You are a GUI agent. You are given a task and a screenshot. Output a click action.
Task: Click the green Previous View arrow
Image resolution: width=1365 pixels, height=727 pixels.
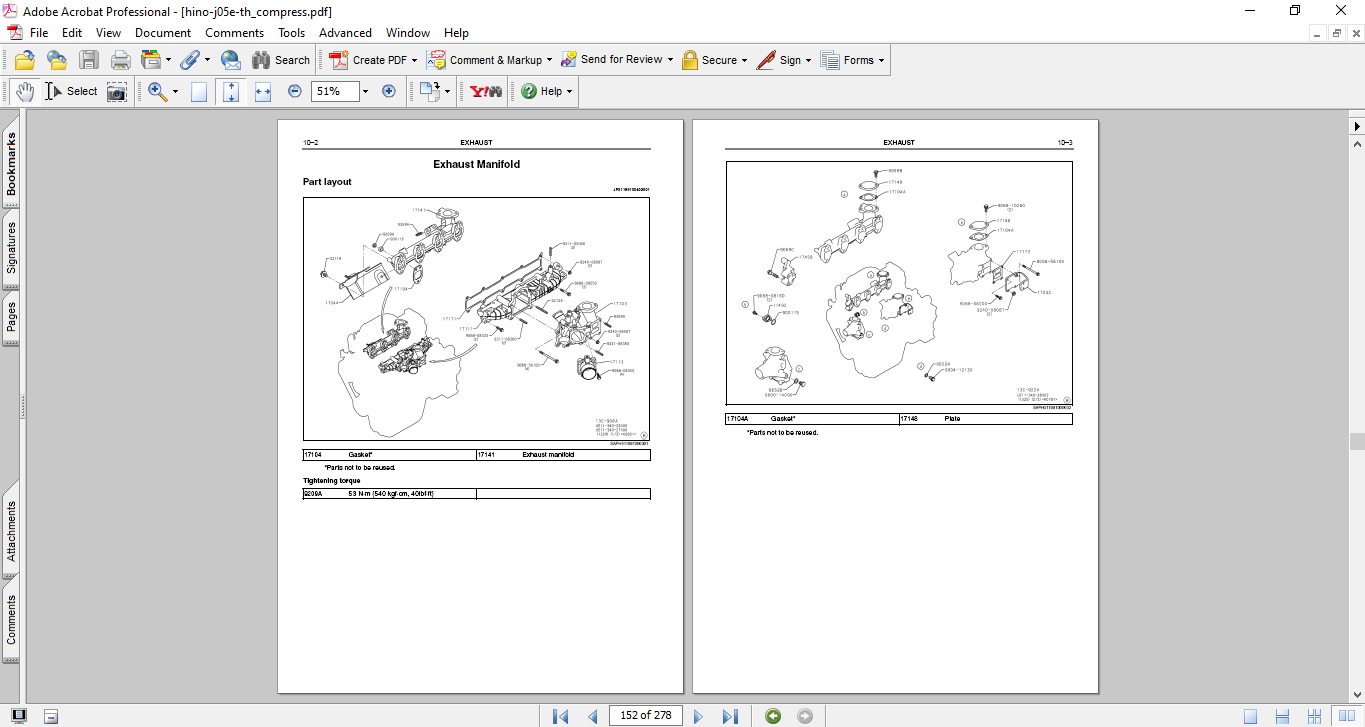(x=773, y=716)
